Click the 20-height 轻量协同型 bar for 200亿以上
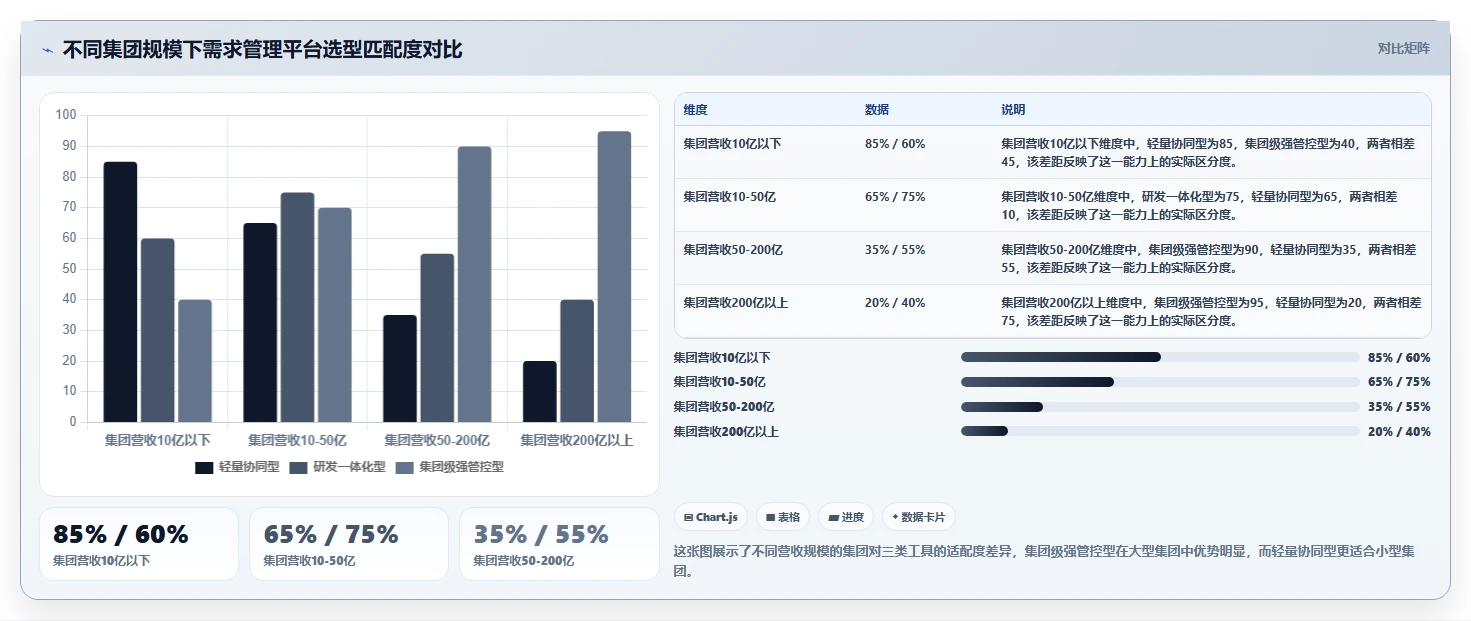 pos(539,391)
